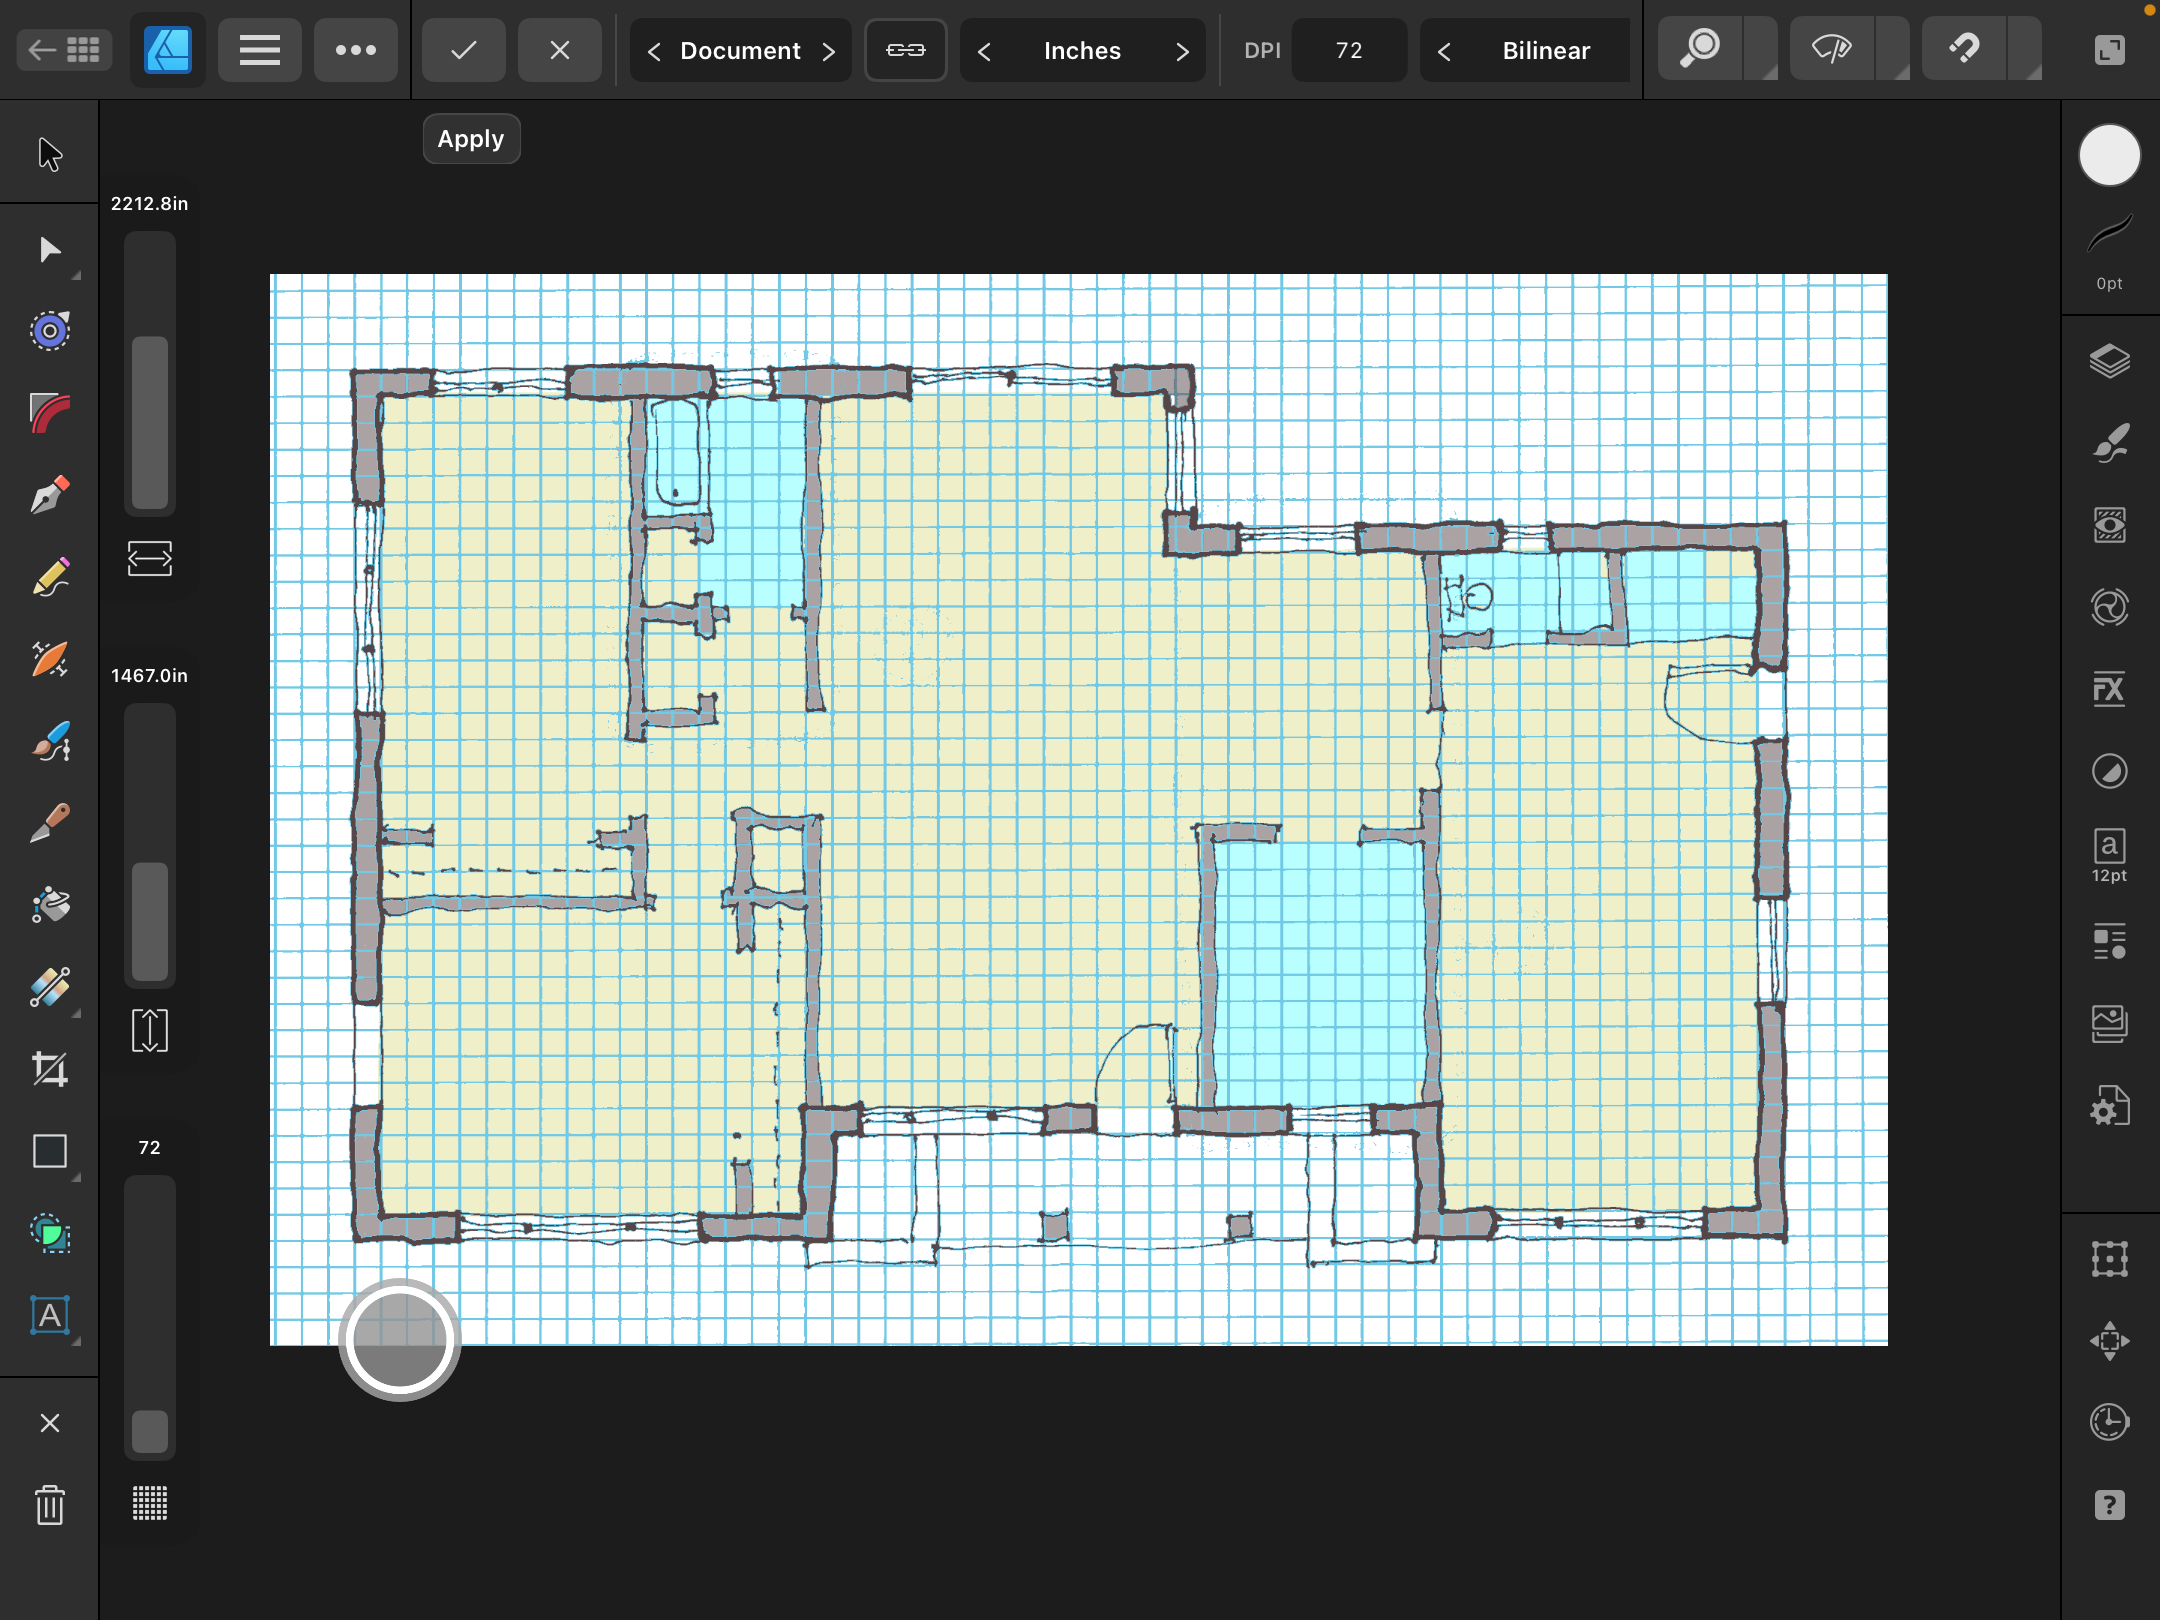
Task: Select the Pen tool
Action: (50, 495)
